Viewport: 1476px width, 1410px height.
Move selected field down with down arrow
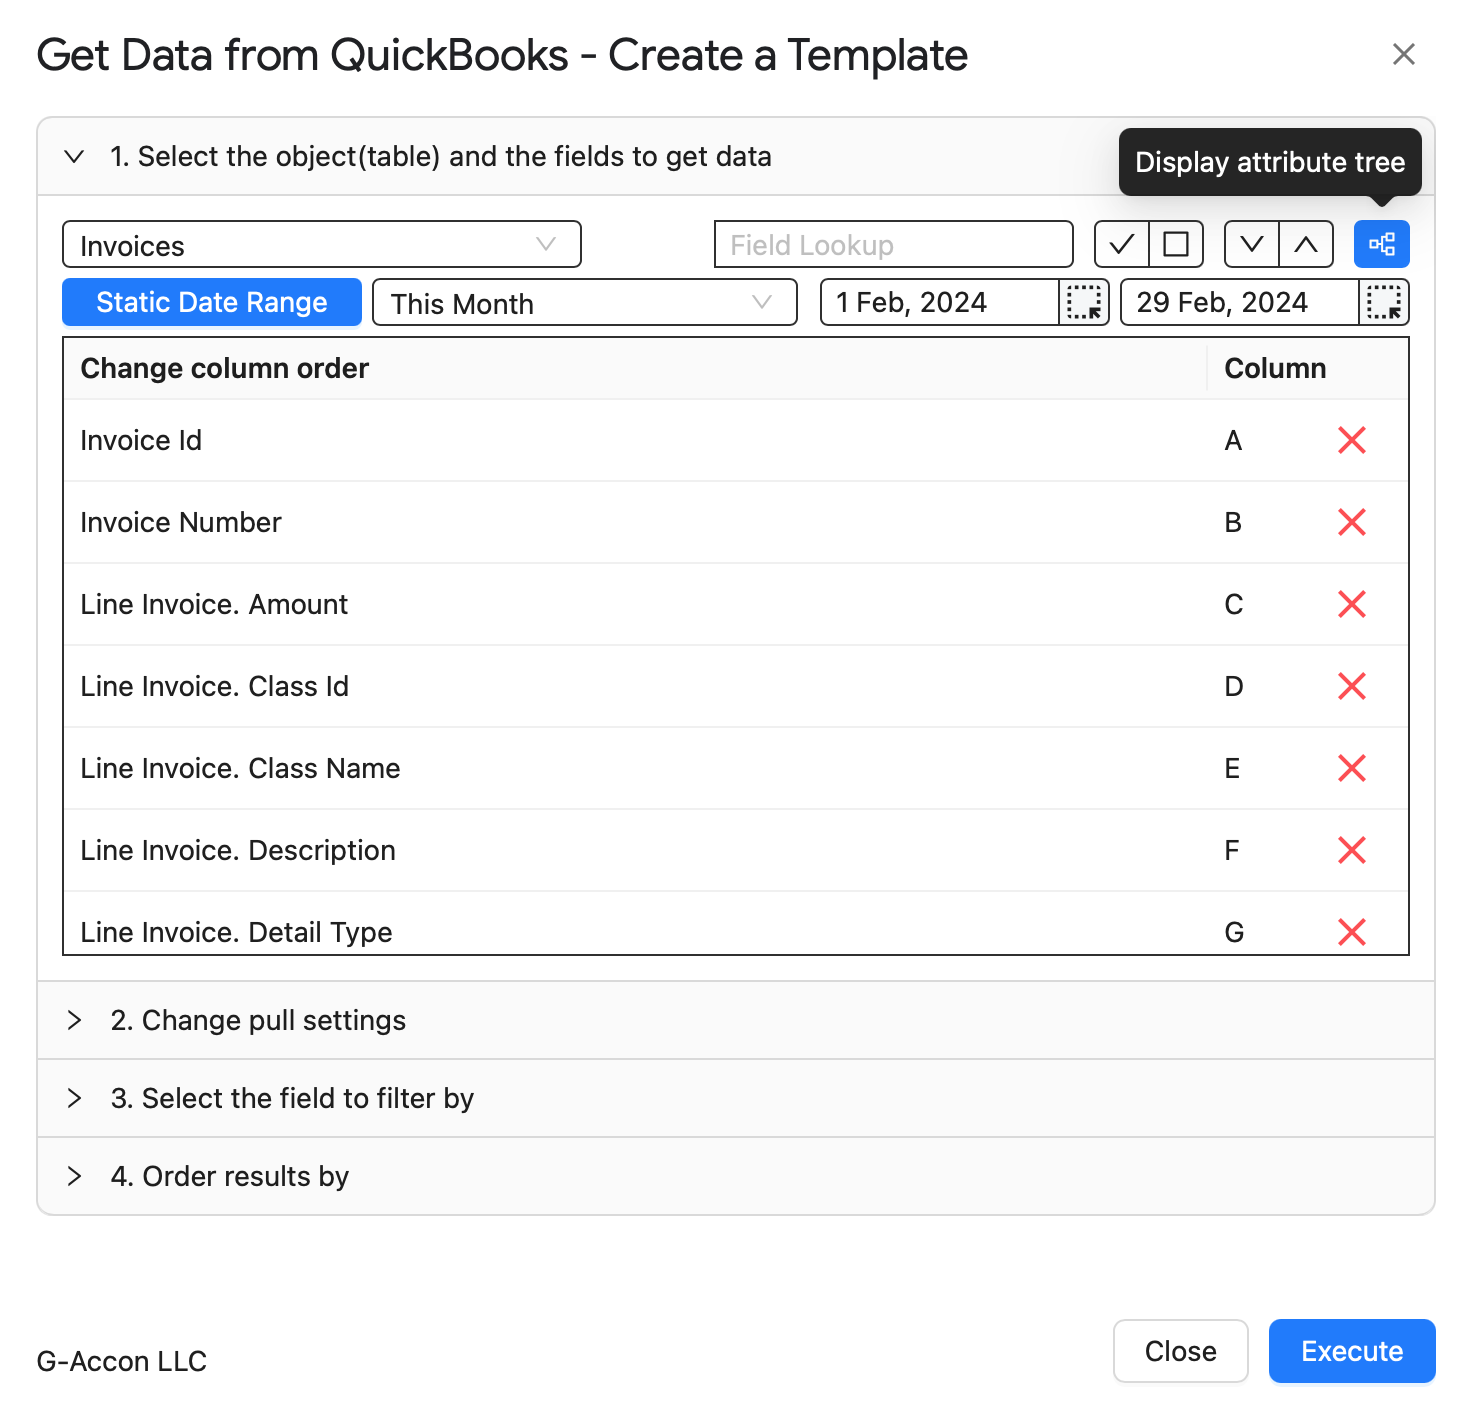tap(1251, 244)
